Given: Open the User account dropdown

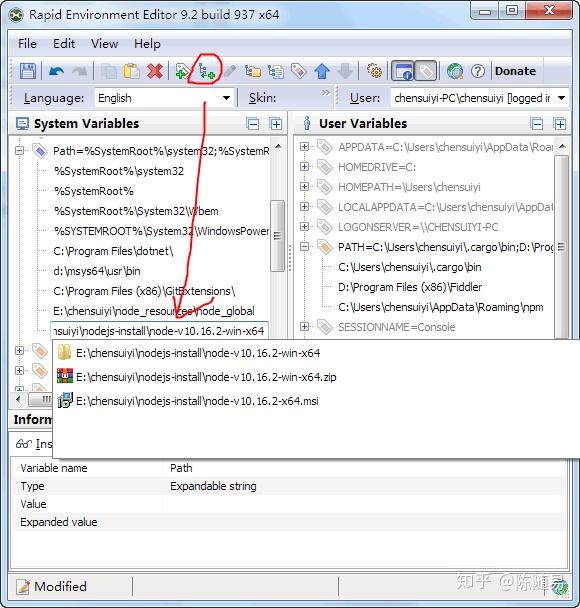Looking at the screenshot, I should point(480,98).
